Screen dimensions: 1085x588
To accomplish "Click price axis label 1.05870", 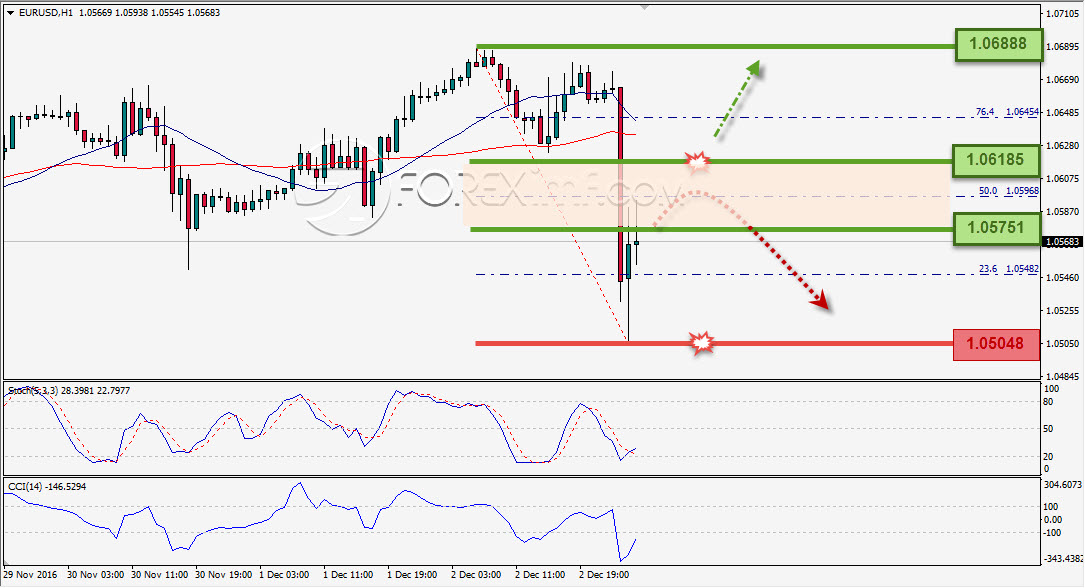I will click(1063, 212).
